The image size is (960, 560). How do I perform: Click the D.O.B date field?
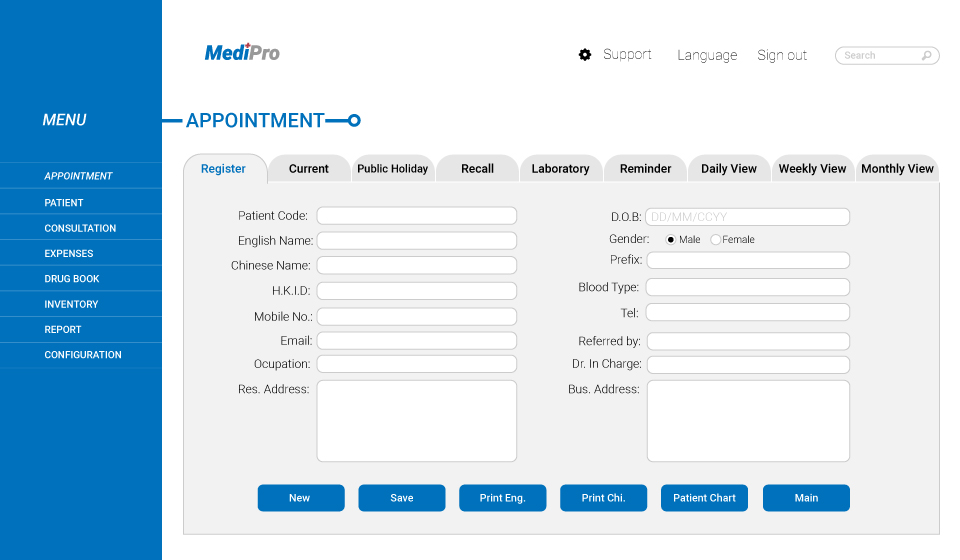(748, 217)
